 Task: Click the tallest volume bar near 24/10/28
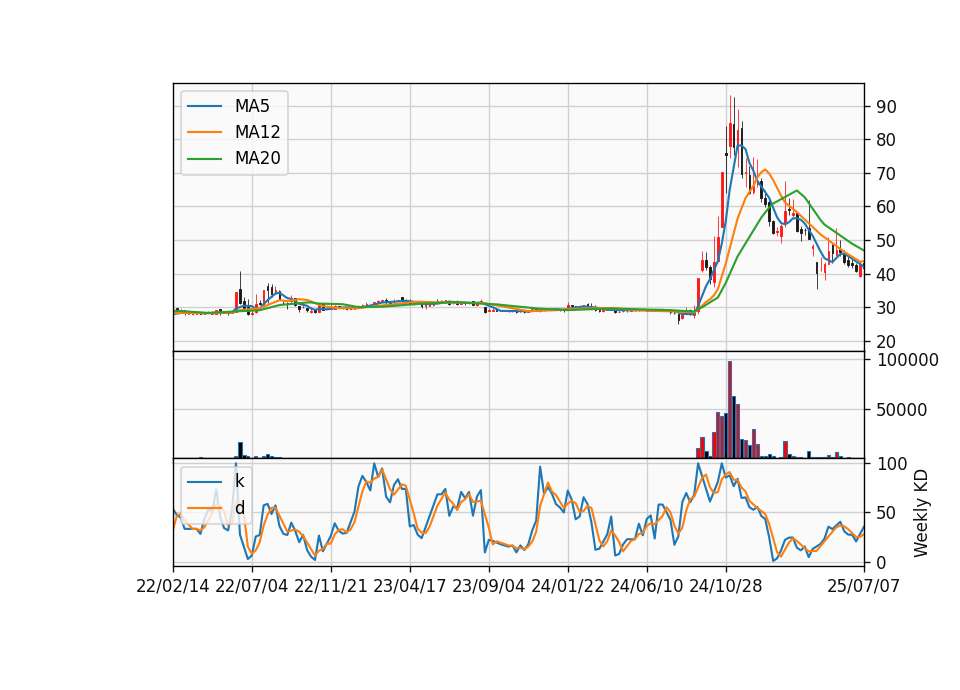point(730,410)
